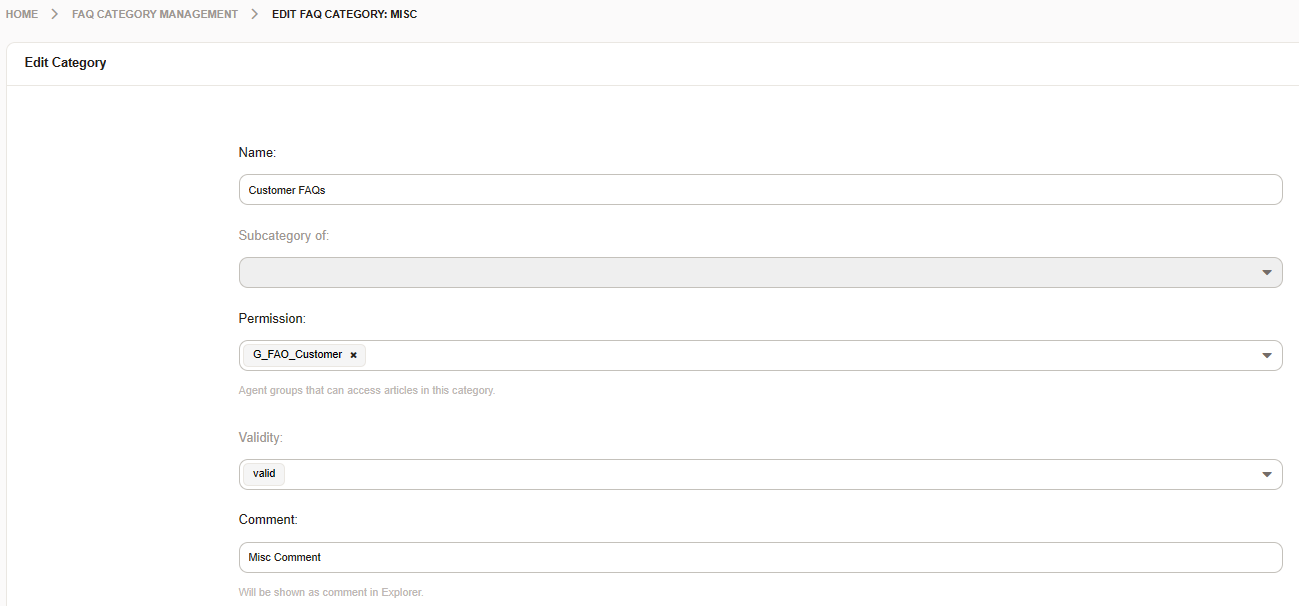The height and width of the screenshot is (606, 1299).
Task: Click the Validity: field label
Action: [262, 437]
